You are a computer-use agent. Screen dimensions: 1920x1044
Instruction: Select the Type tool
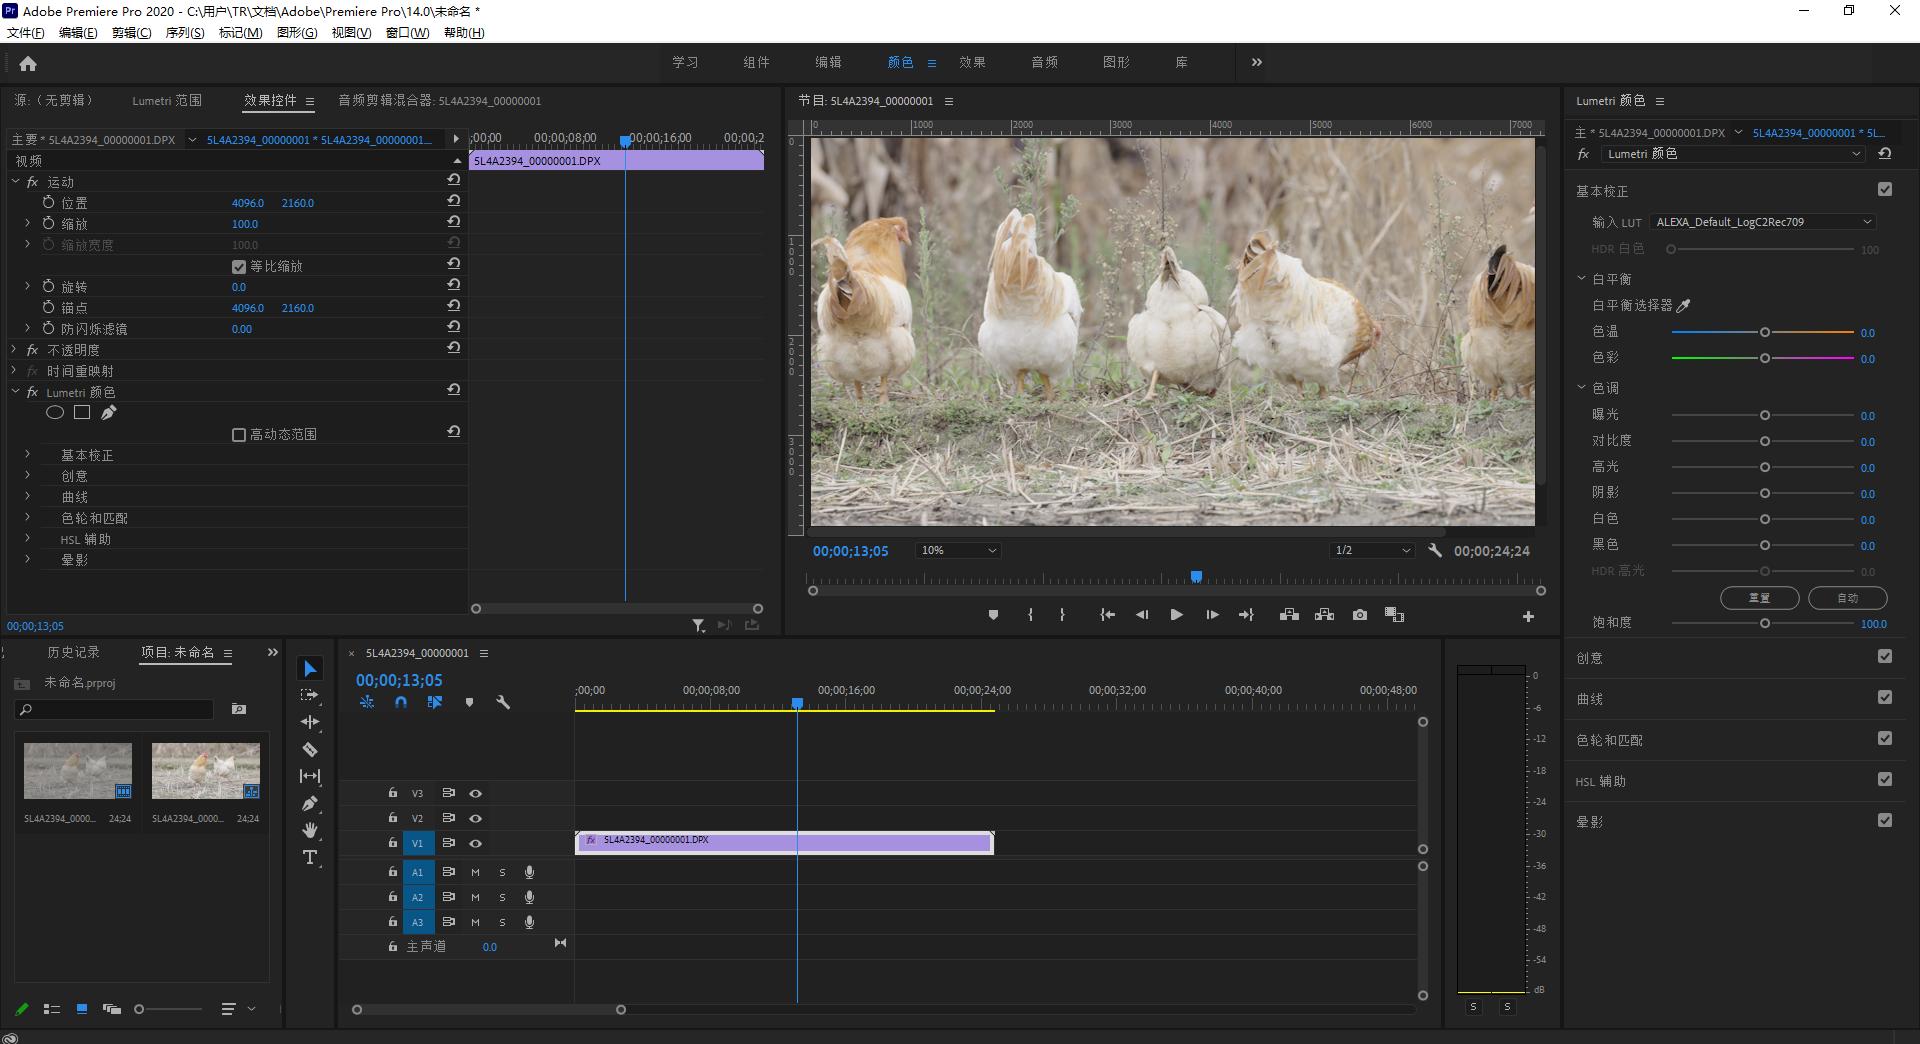(x=310, y=857)
